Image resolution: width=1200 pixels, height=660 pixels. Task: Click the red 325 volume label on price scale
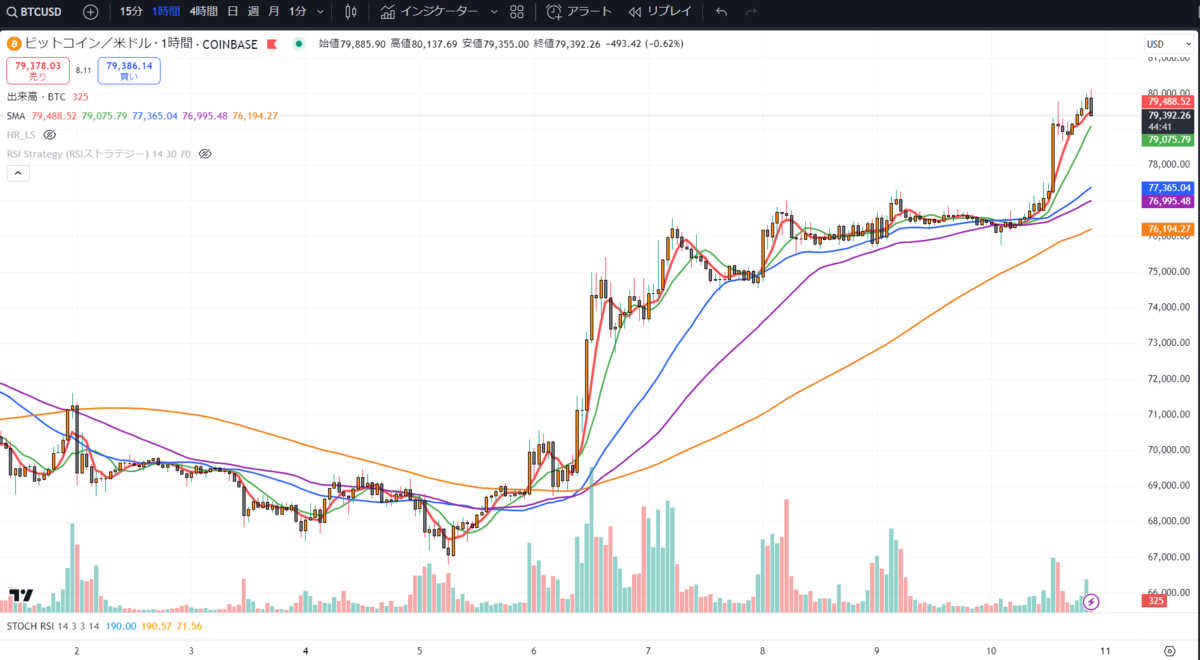[x=1152, y=600]
